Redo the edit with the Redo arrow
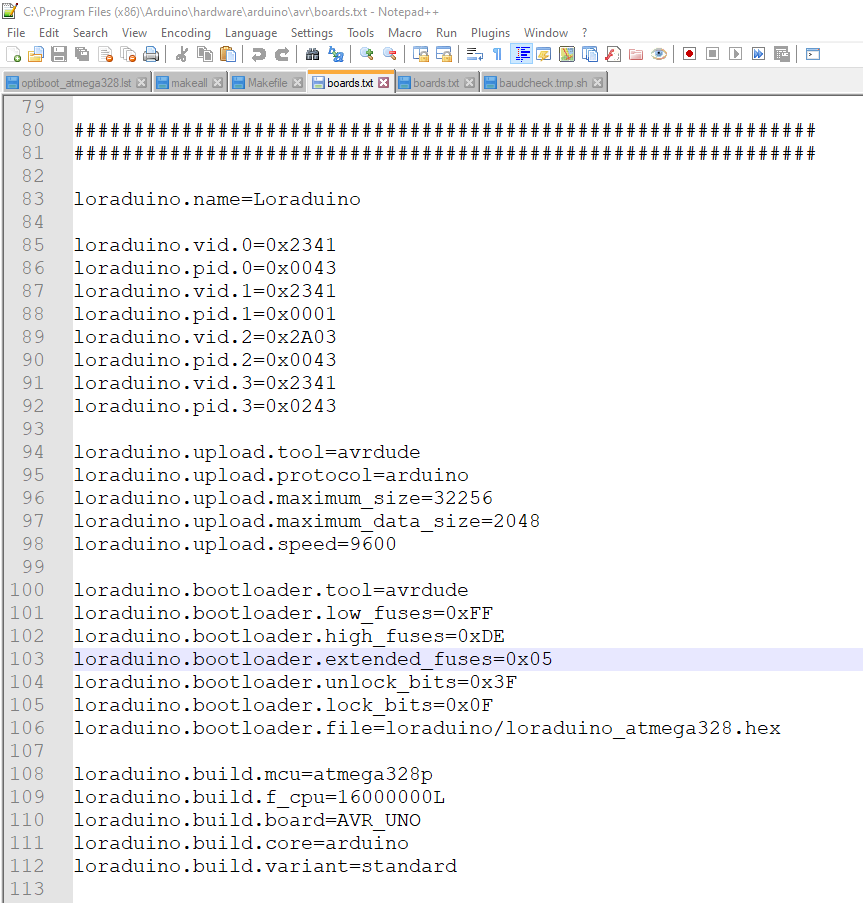The image size is (863, 903). click(x=282, y=55)
